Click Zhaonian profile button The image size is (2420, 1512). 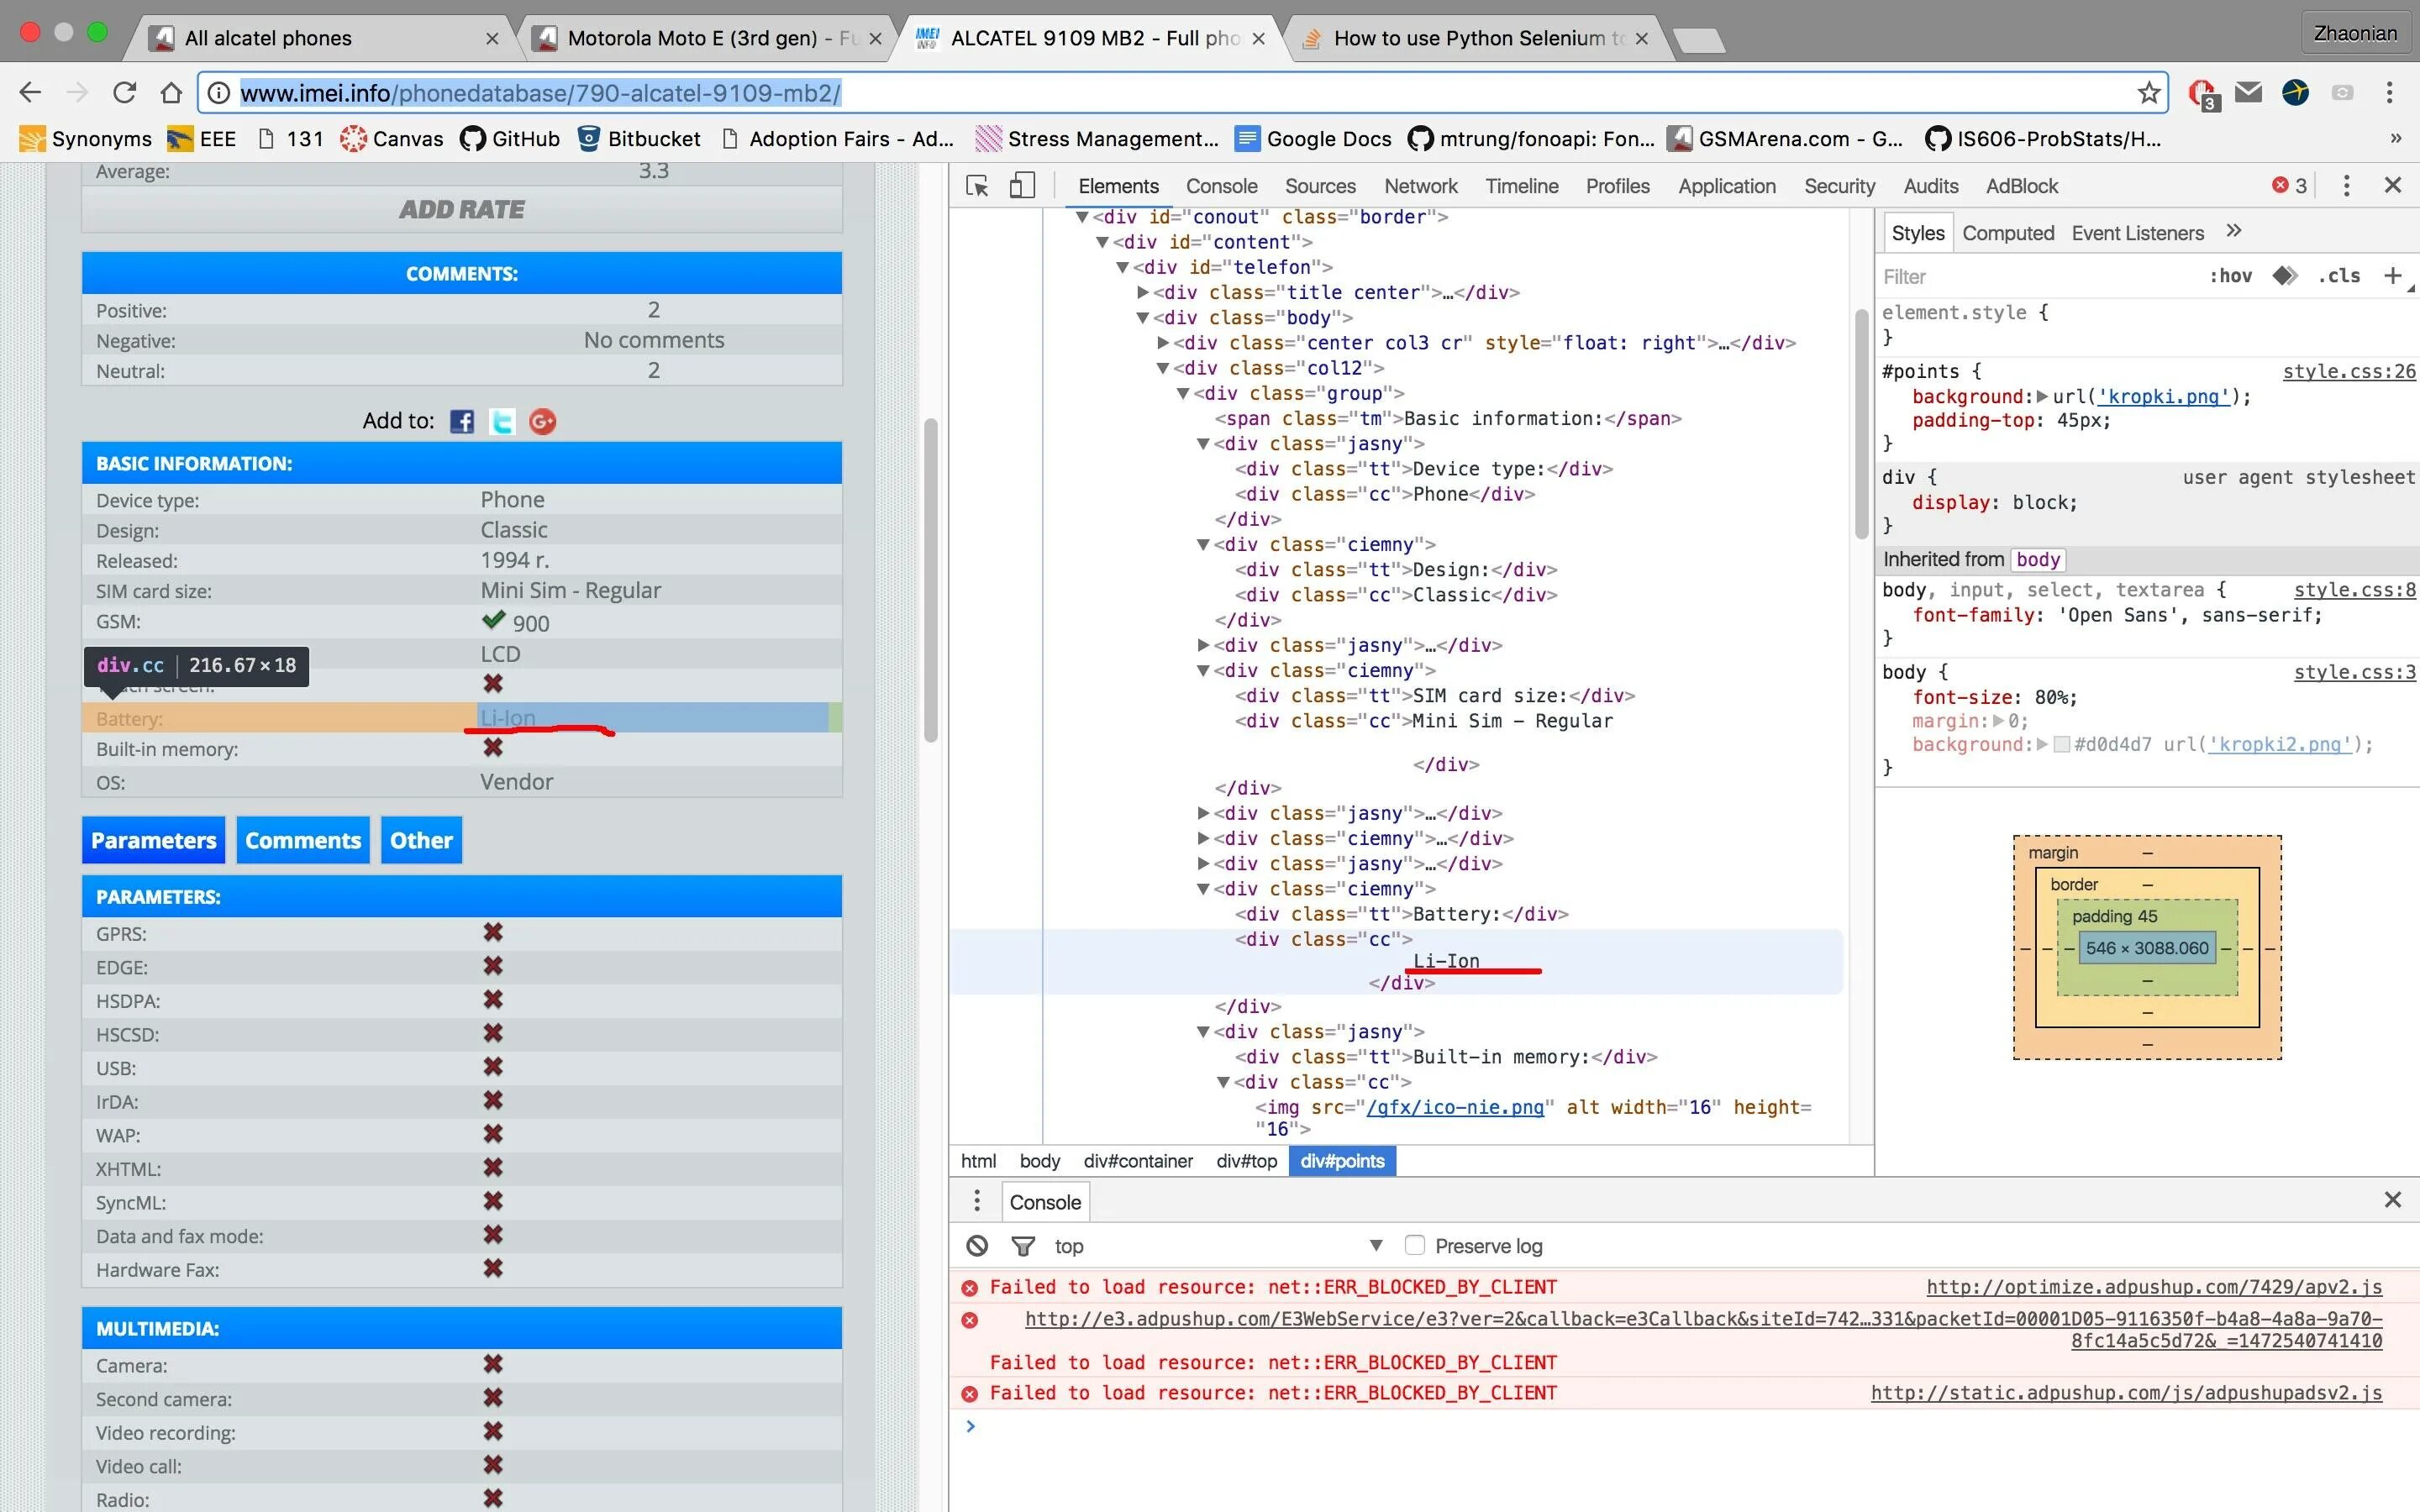[2355, 33]
